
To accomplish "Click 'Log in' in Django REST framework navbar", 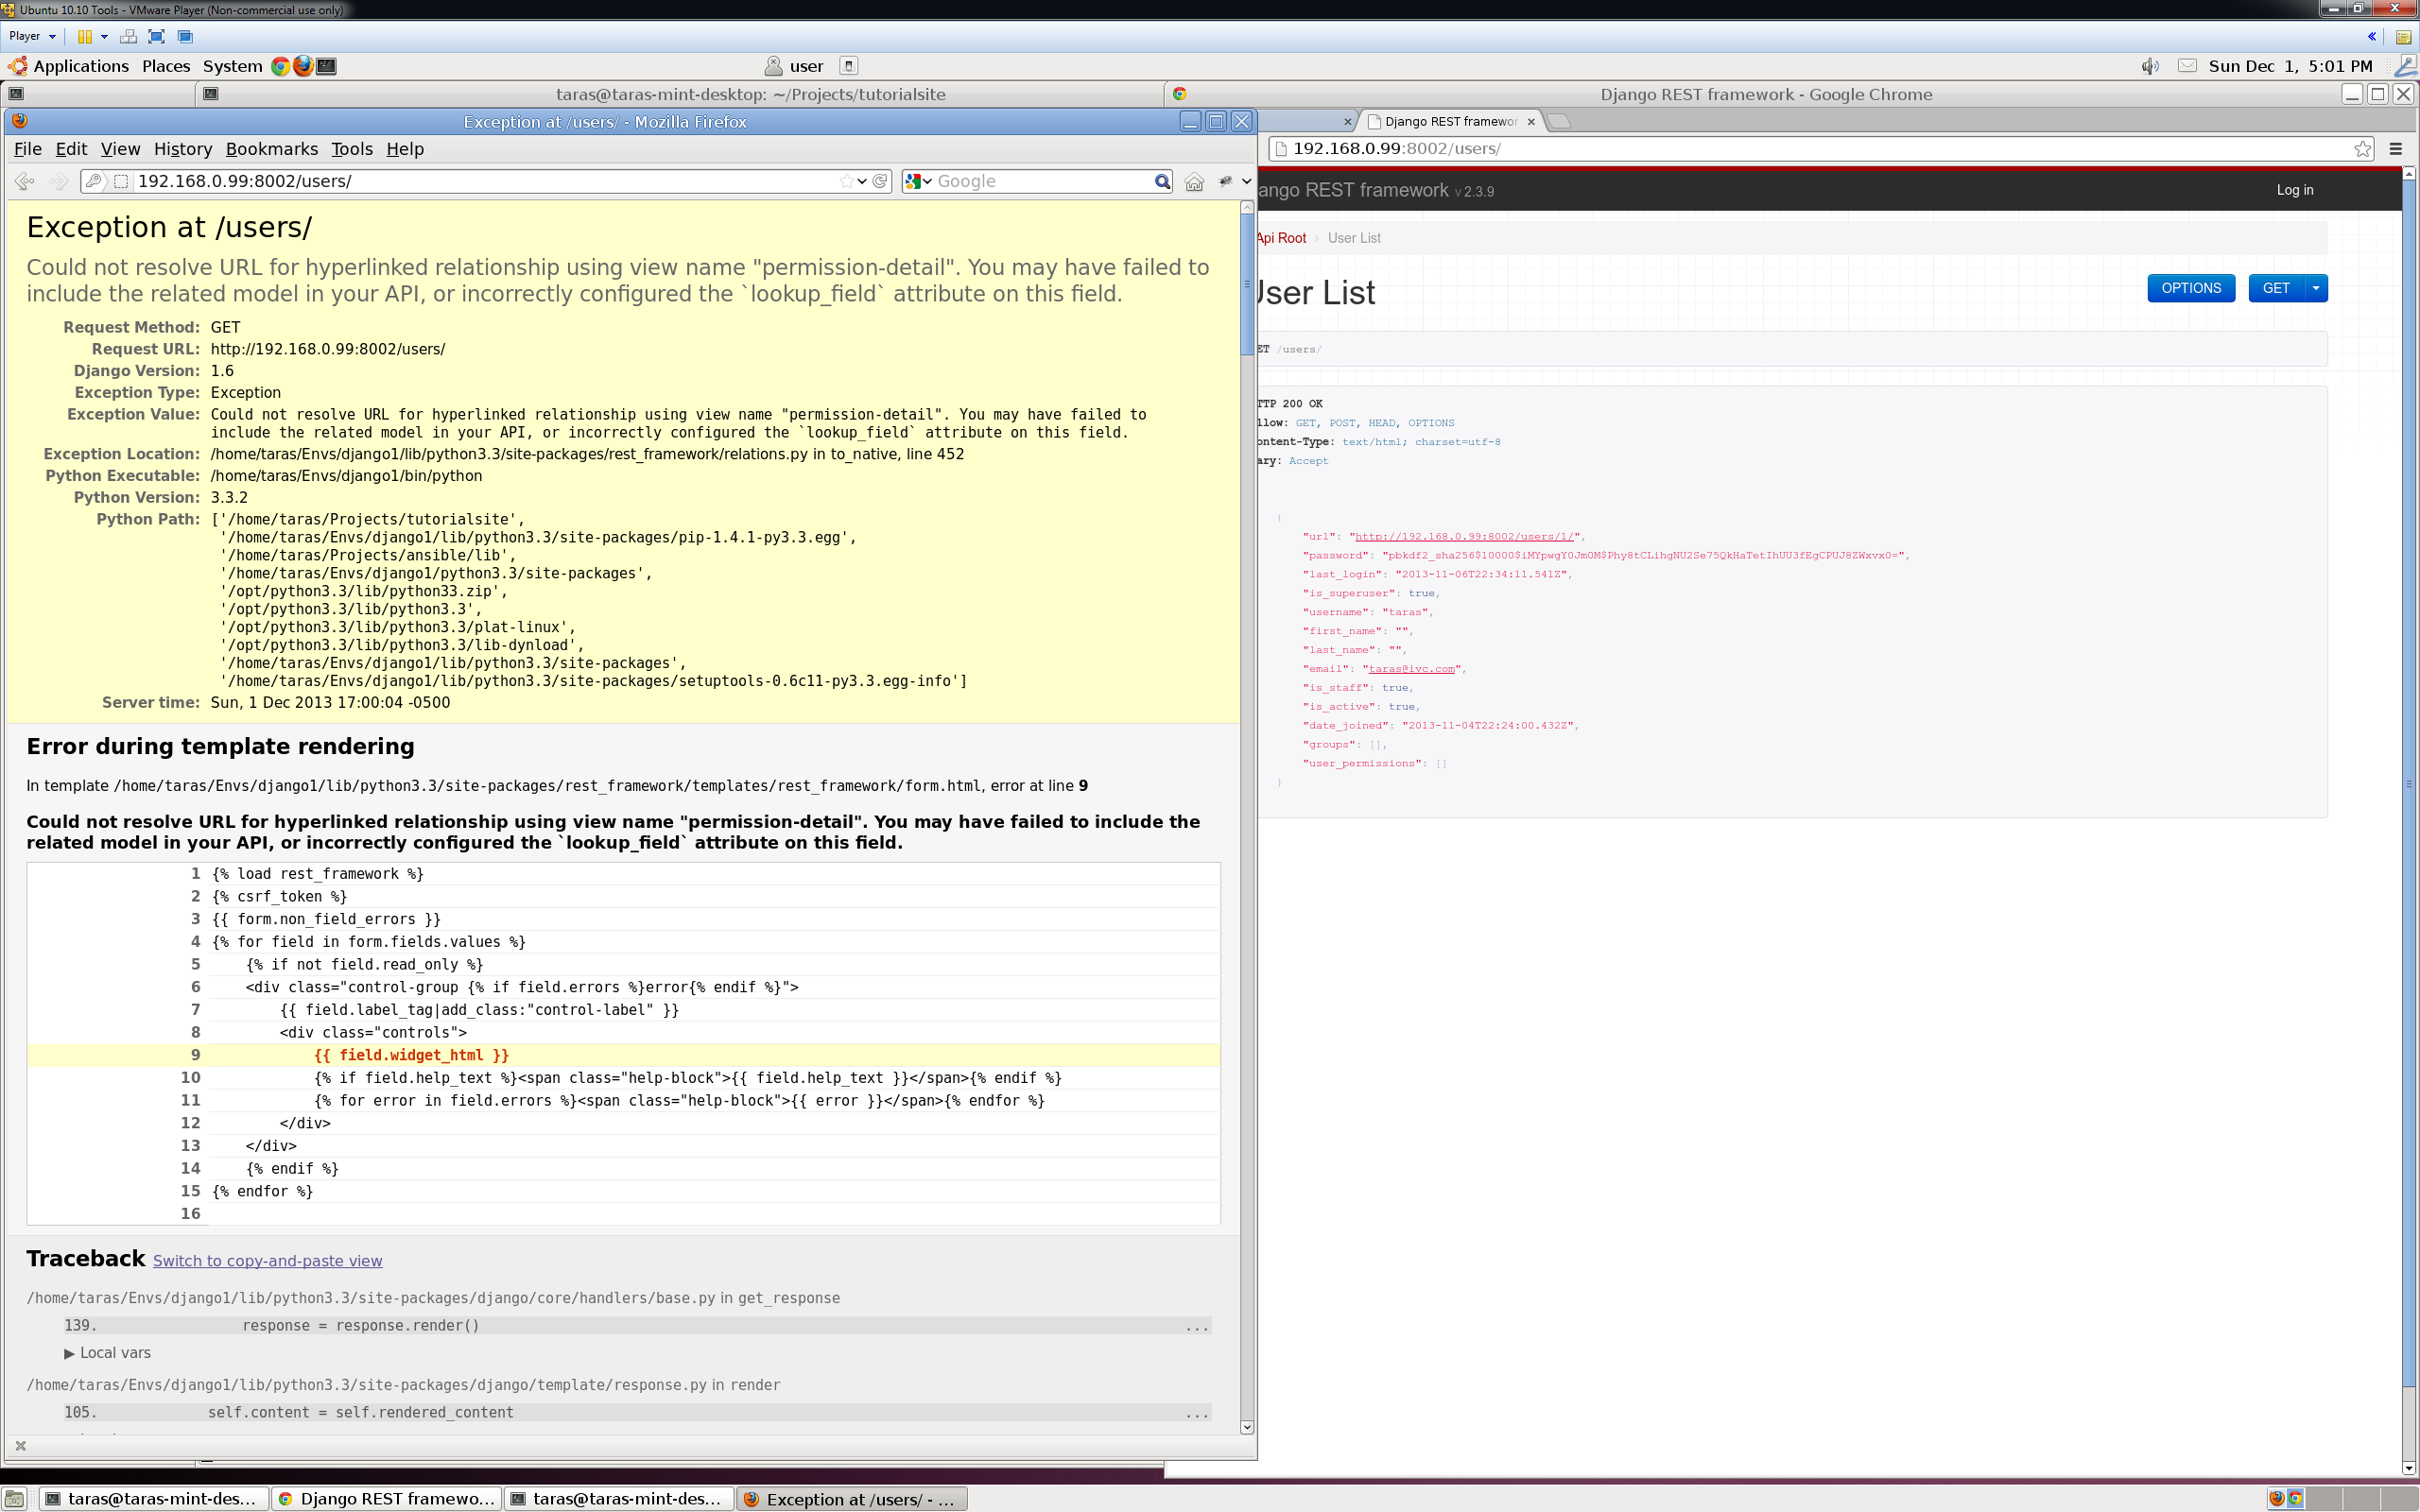I will (x=2294, y=190).
